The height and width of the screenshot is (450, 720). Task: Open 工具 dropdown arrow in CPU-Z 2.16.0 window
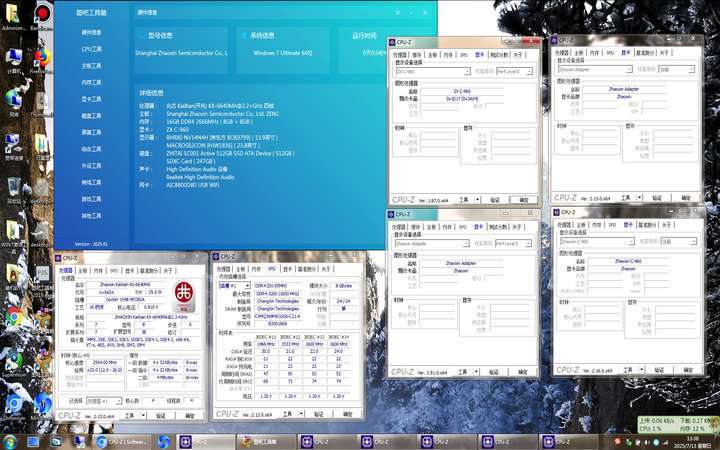coord(641,370)
